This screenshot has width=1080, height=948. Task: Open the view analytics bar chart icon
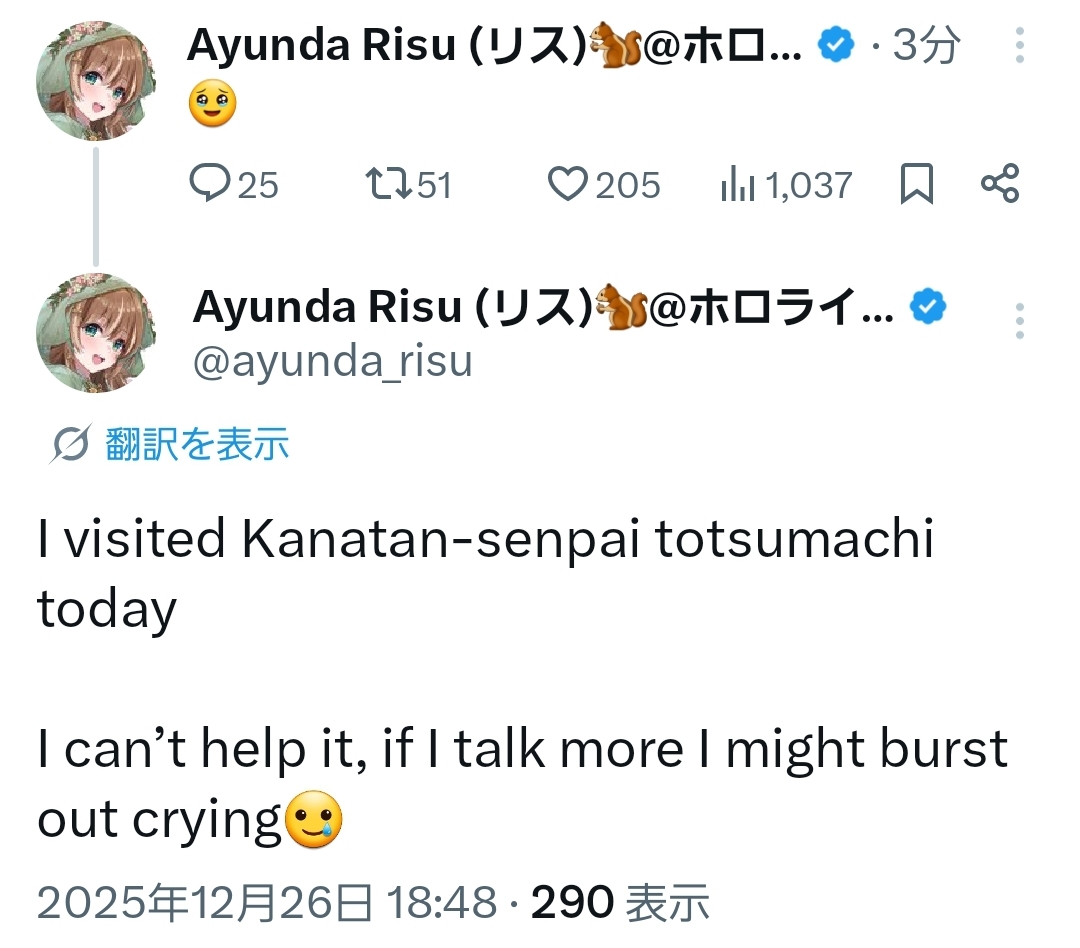[x=737, y=185]
